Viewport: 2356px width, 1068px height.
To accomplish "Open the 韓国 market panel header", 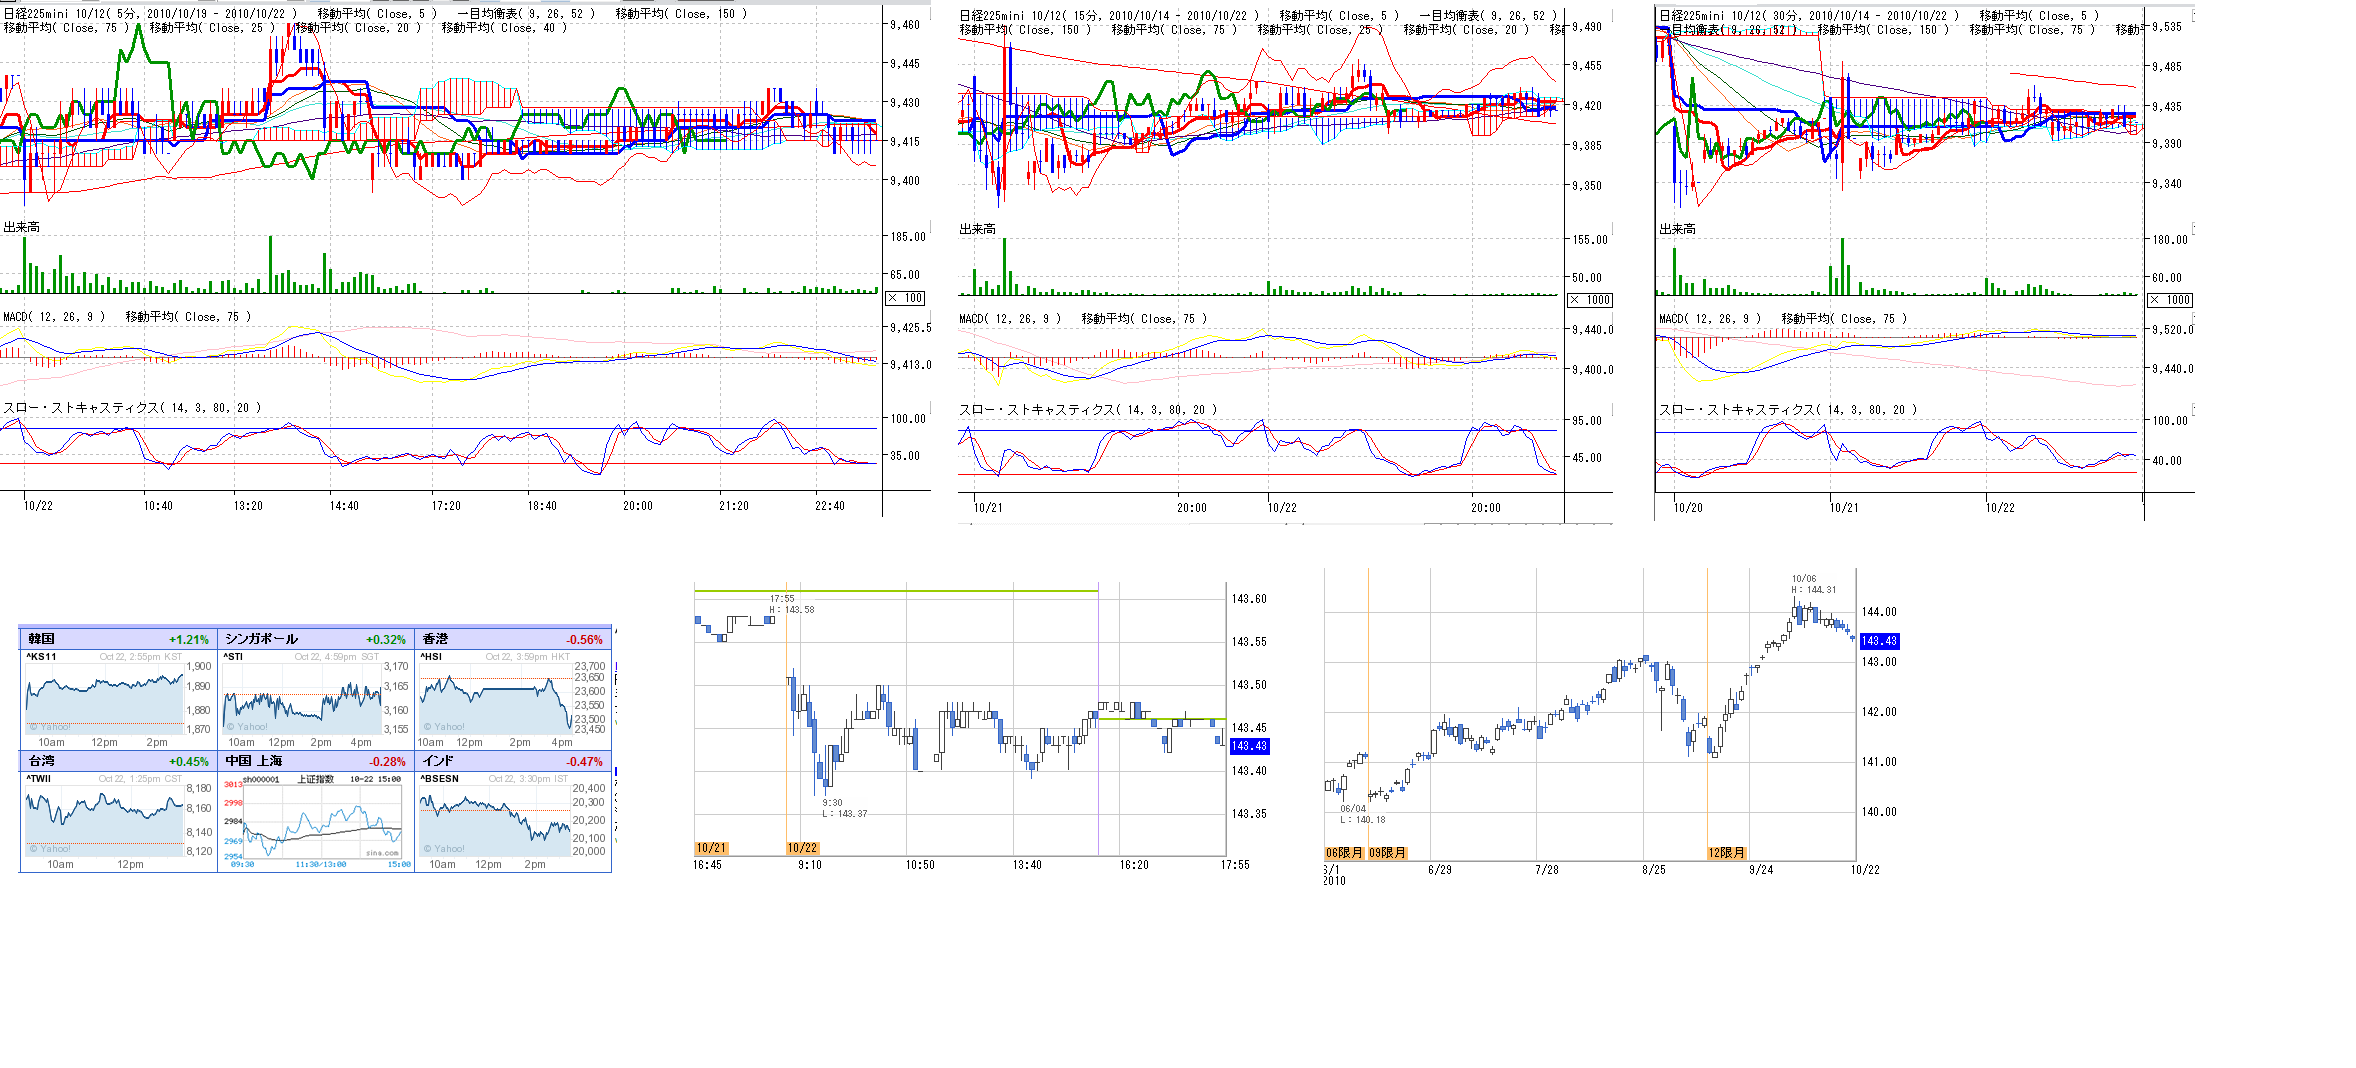I will 118,639.
